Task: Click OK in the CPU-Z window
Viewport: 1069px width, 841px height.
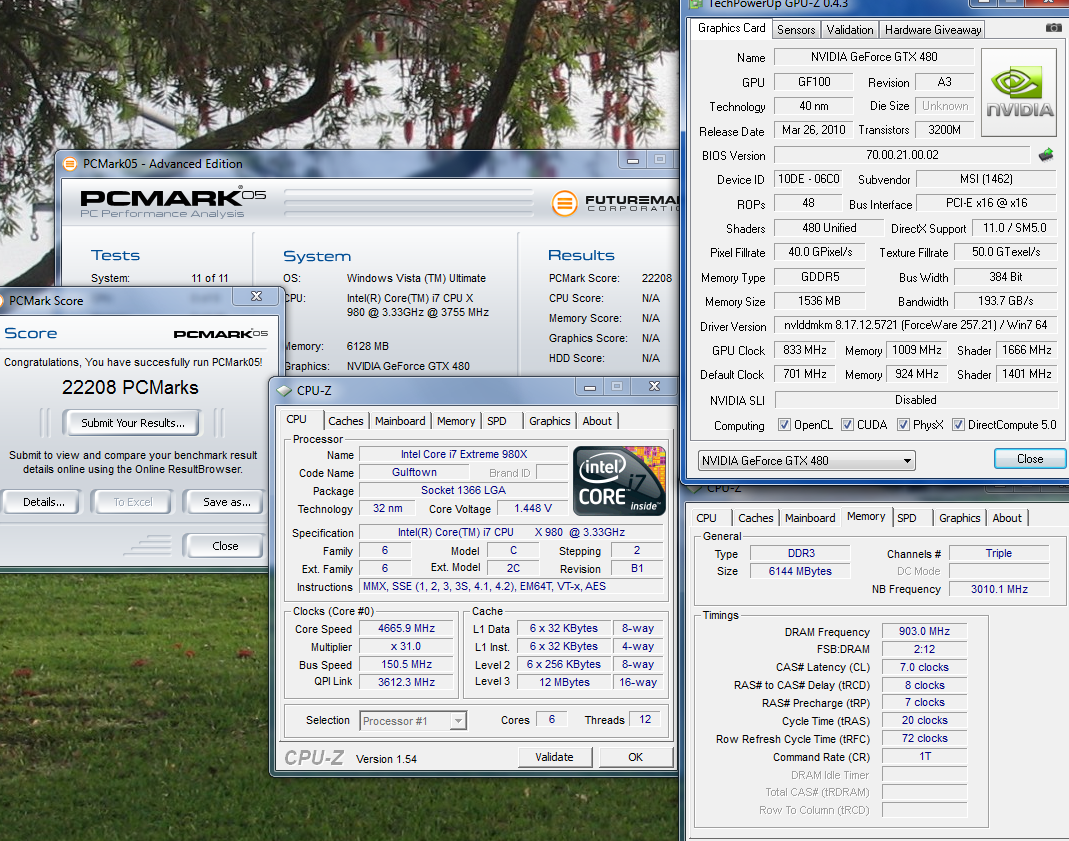Action: click(635, 757)
